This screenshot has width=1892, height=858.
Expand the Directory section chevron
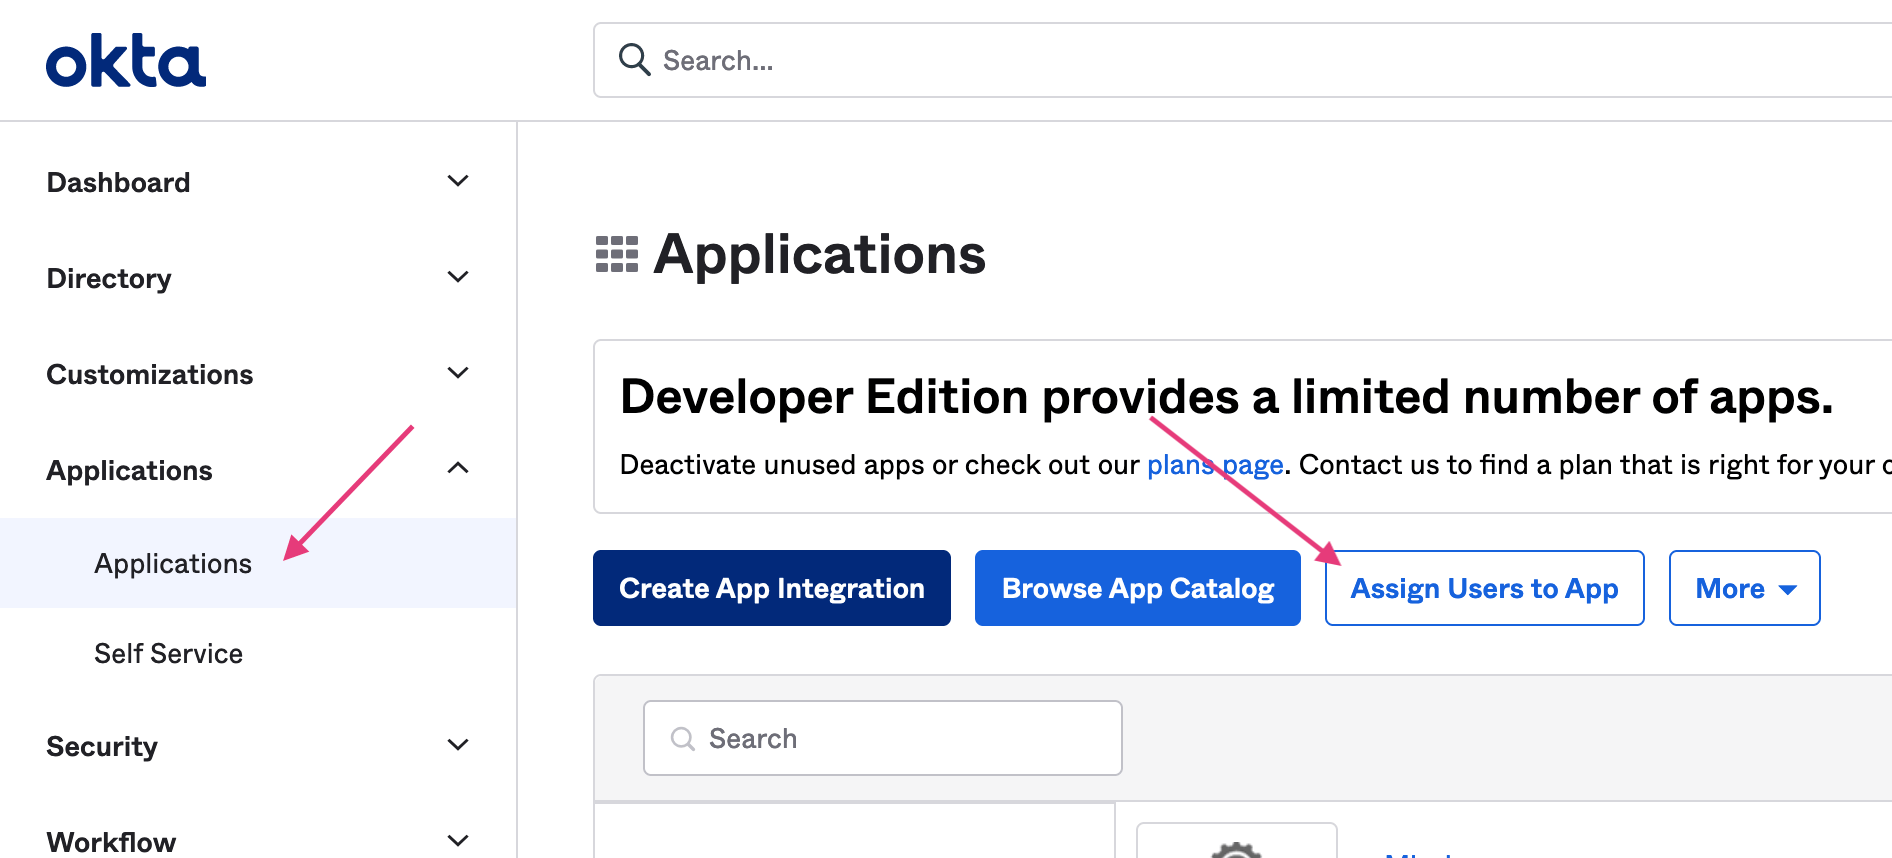click(458, 277)
